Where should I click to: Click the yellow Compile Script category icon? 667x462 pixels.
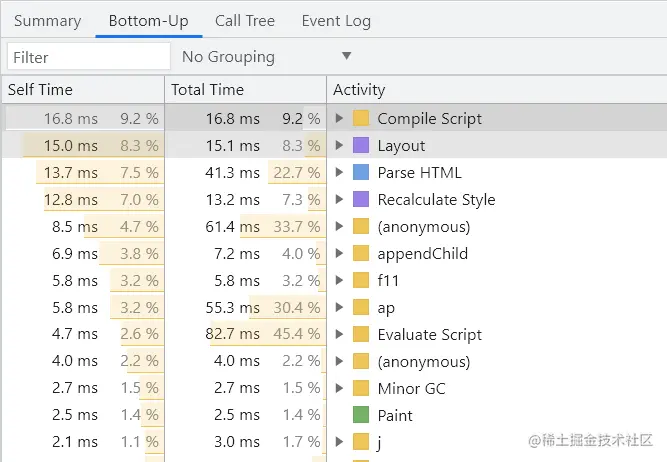(361, 119)
